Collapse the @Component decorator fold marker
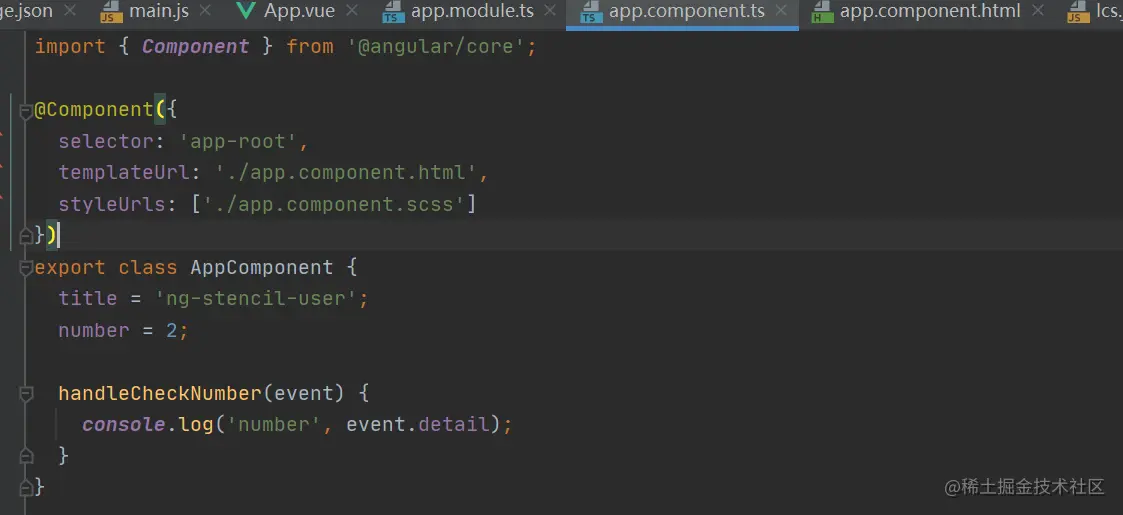This screenshot has width=1123, height=515. [x=26, y=110]
